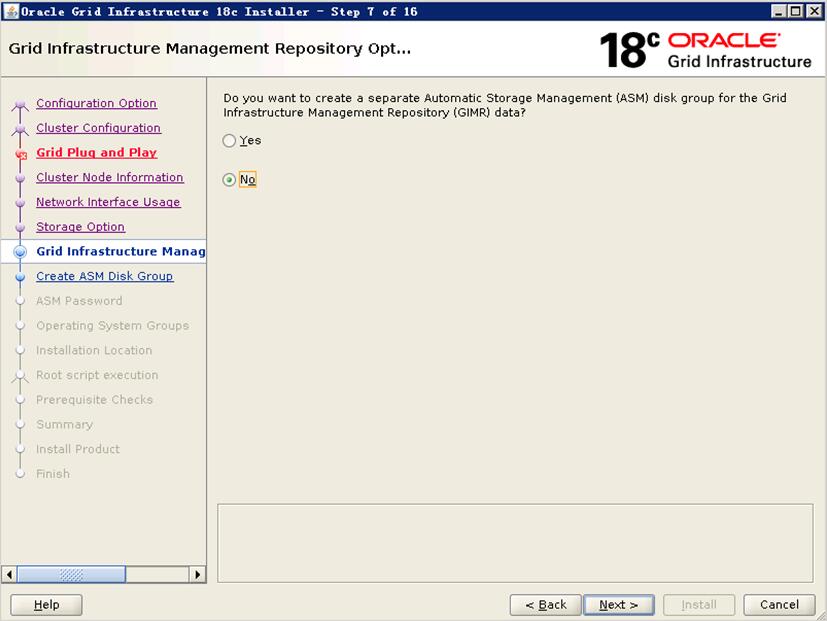Click the Create ASM Disk Group step marker
The width and height of the screenshot is (827, 621).
20,277
